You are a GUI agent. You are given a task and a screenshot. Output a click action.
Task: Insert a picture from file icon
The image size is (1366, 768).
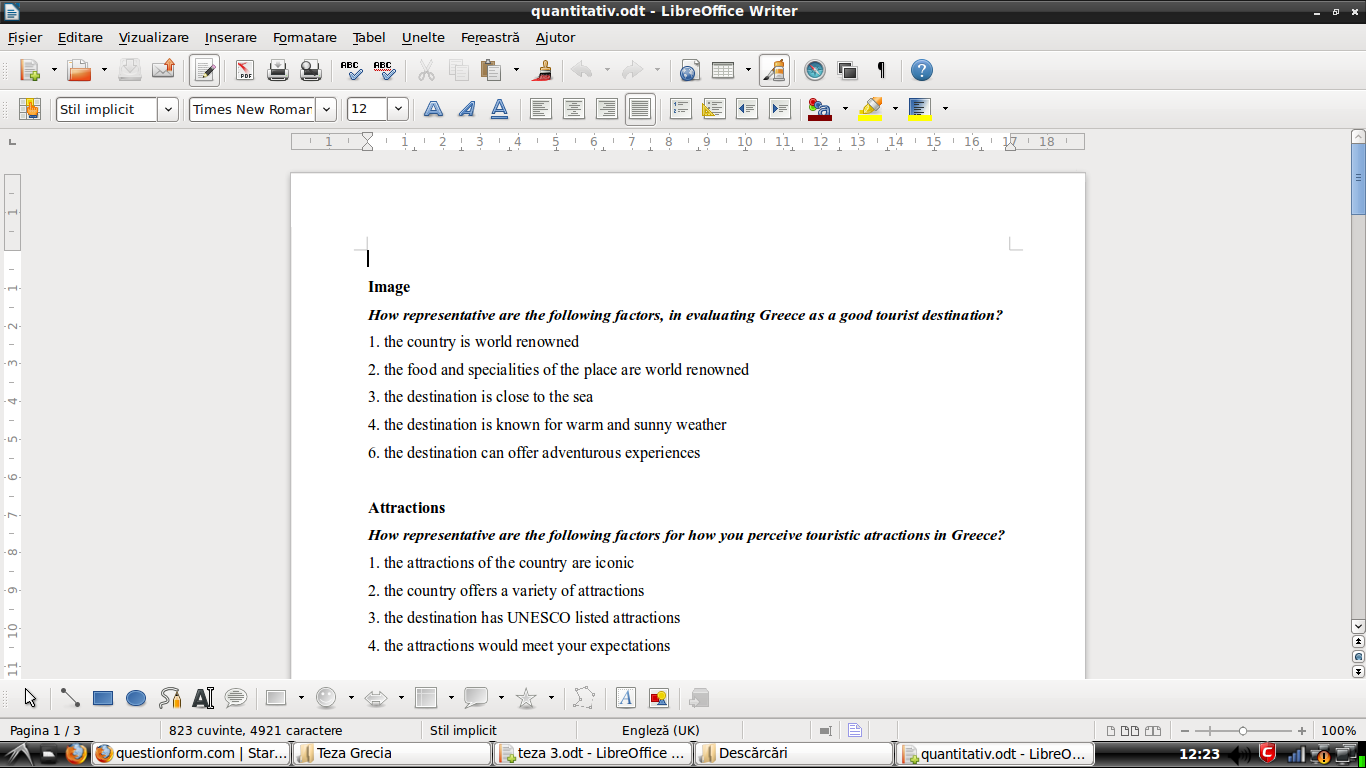click(x=658, y=698)
